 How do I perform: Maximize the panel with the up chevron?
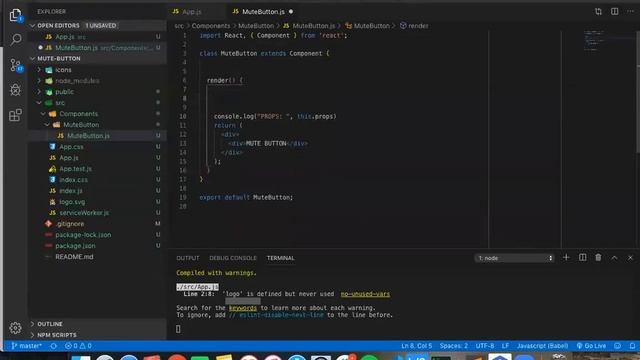(x=614, y=258)
